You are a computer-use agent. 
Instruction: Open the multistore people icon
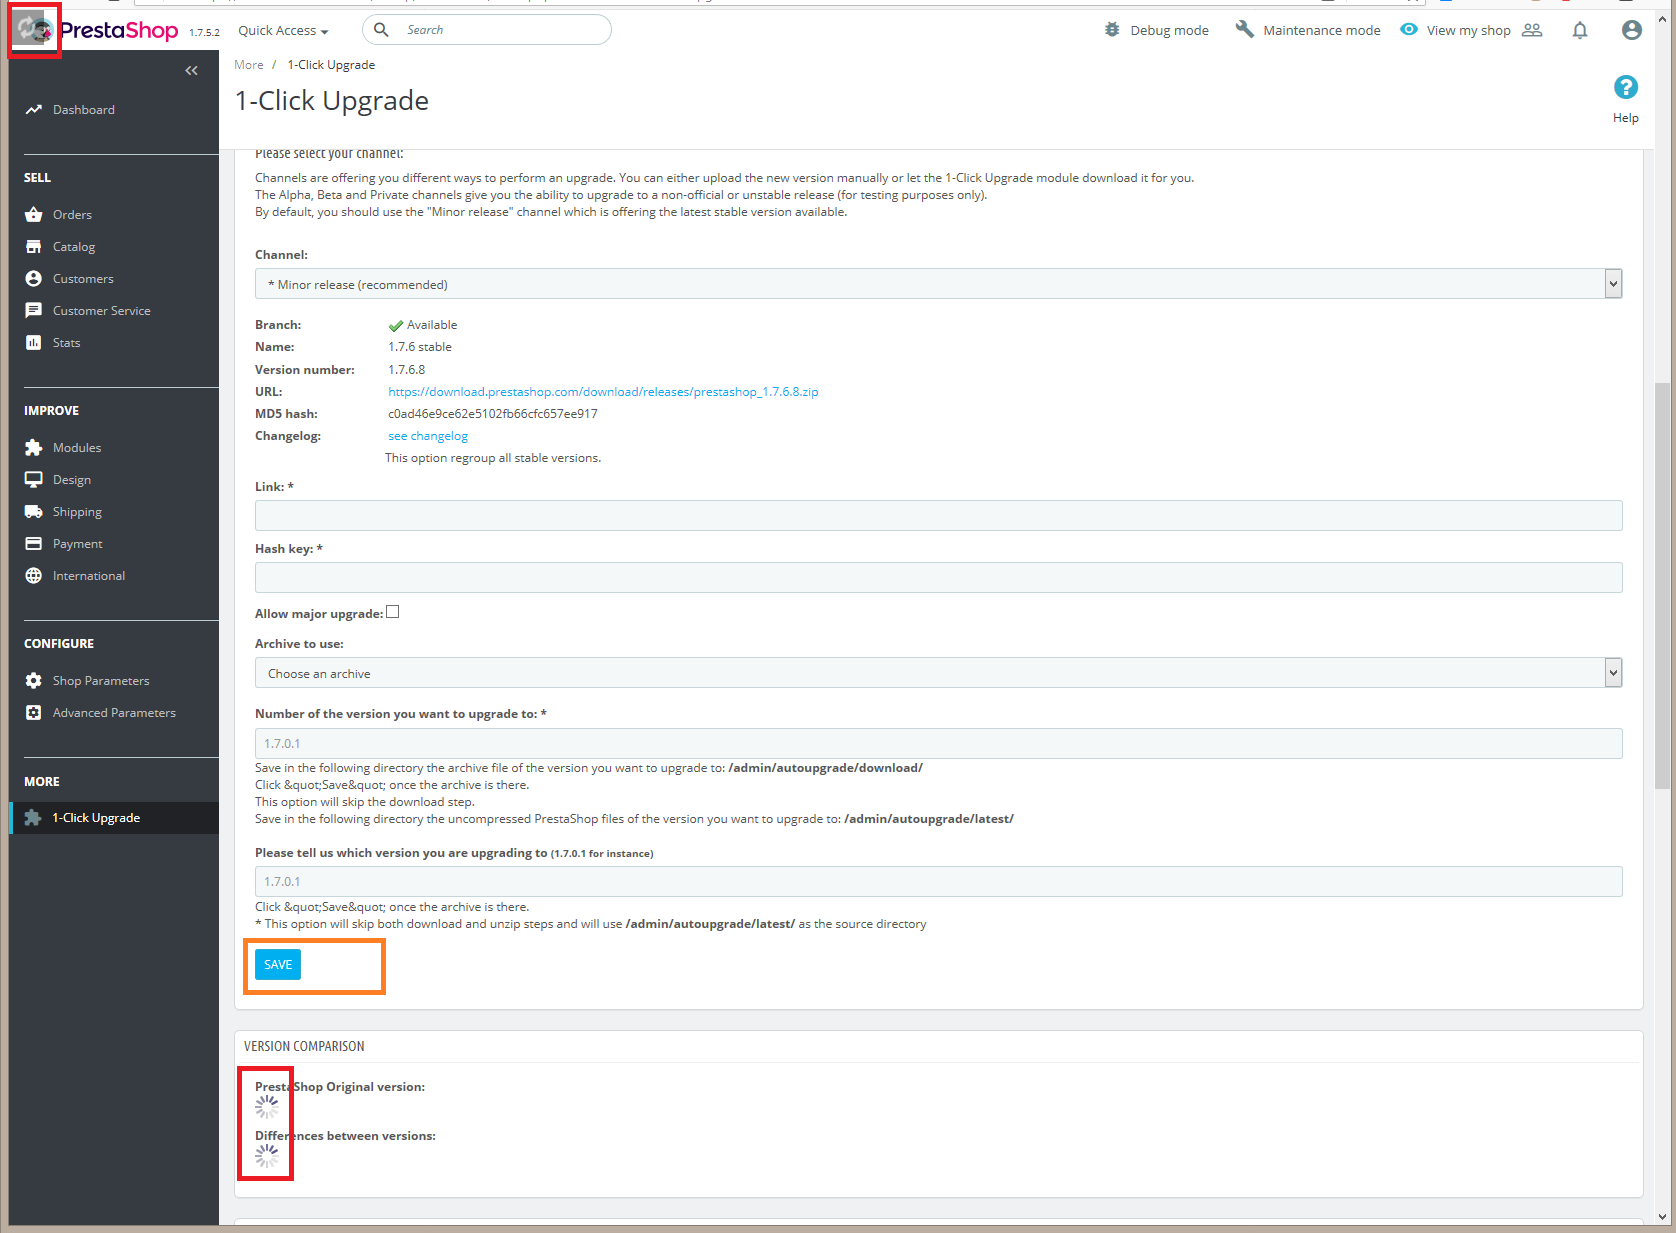pos(1532,30)
